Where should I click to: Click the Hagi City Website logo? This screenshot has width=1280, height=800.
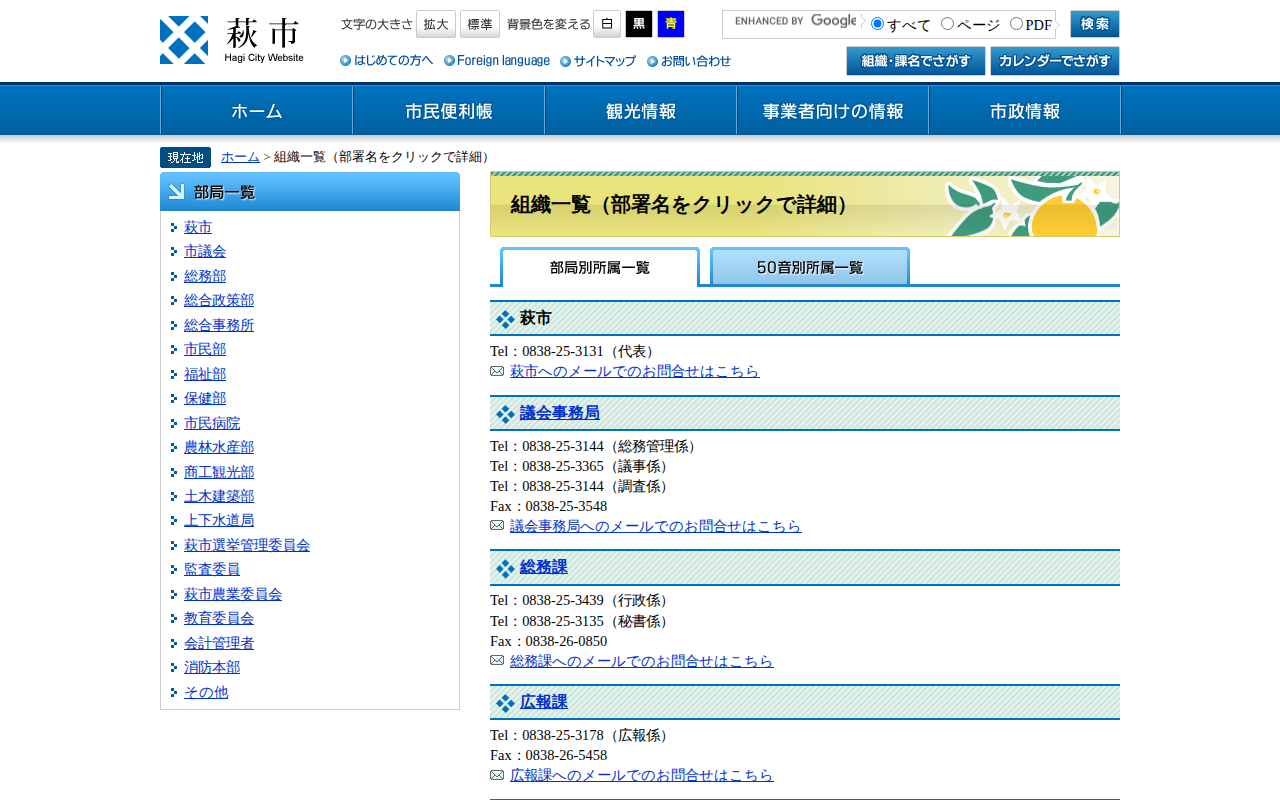[232, 40]
